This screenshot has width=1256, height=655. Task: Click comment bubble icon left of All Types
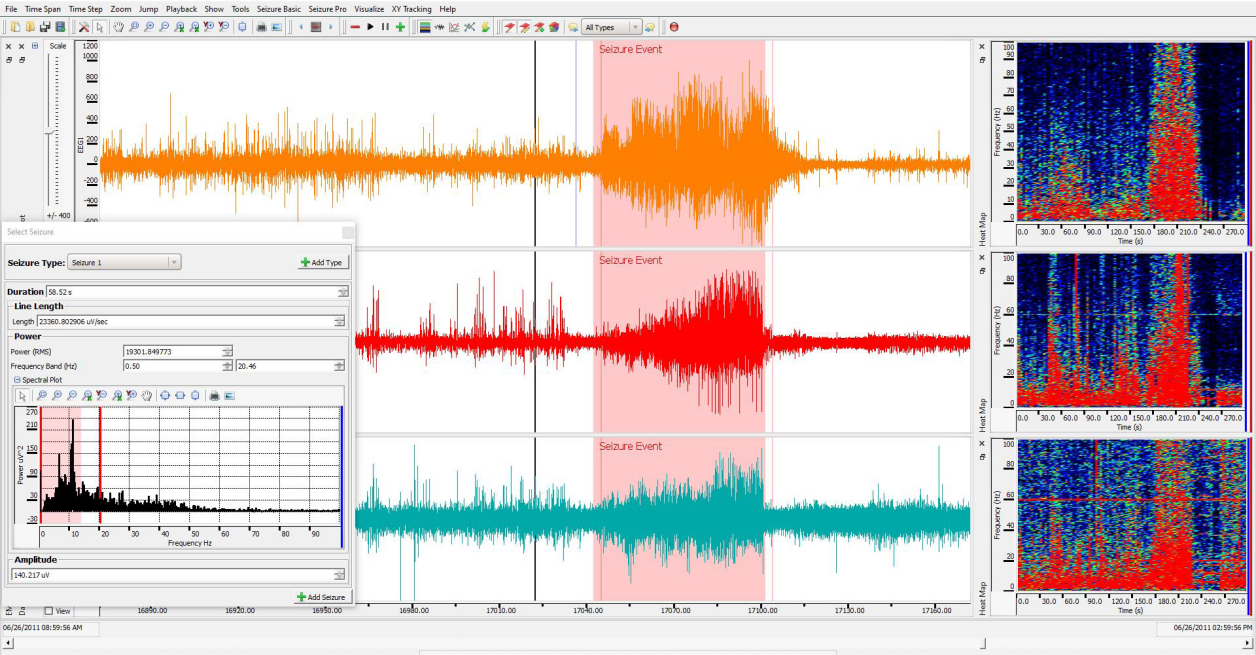(x=572, y=27)
